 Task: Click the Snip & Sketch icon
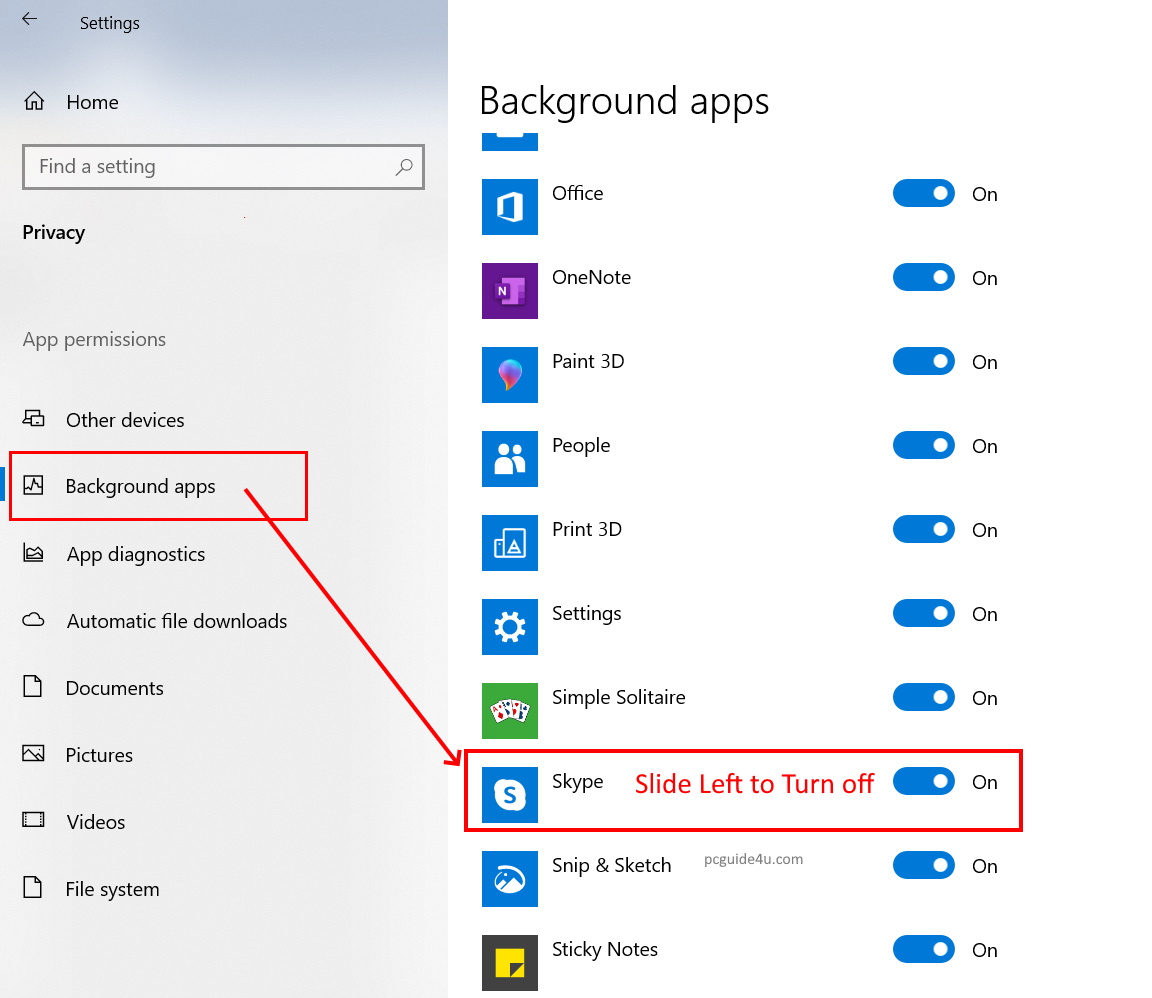[x=509, y=879]
